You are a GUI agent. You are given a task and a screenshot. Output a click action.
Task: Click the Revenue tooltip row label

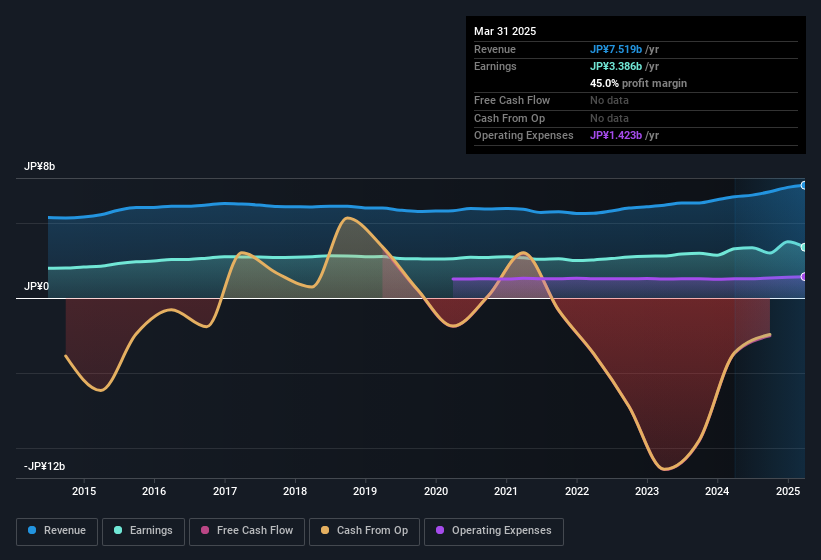pyautogui.click(x=495, y=49)
